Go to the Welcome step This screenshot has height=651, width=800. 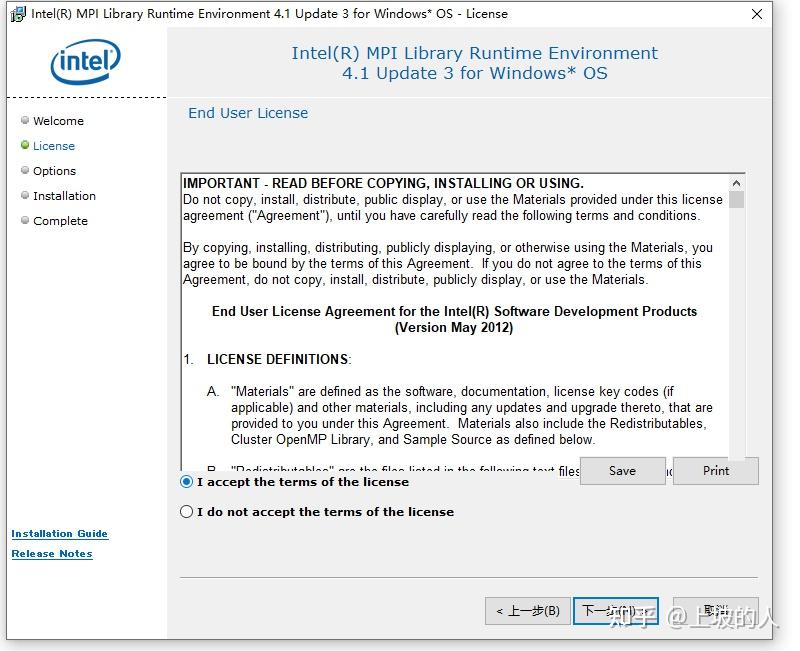click(x=58, y=121)
